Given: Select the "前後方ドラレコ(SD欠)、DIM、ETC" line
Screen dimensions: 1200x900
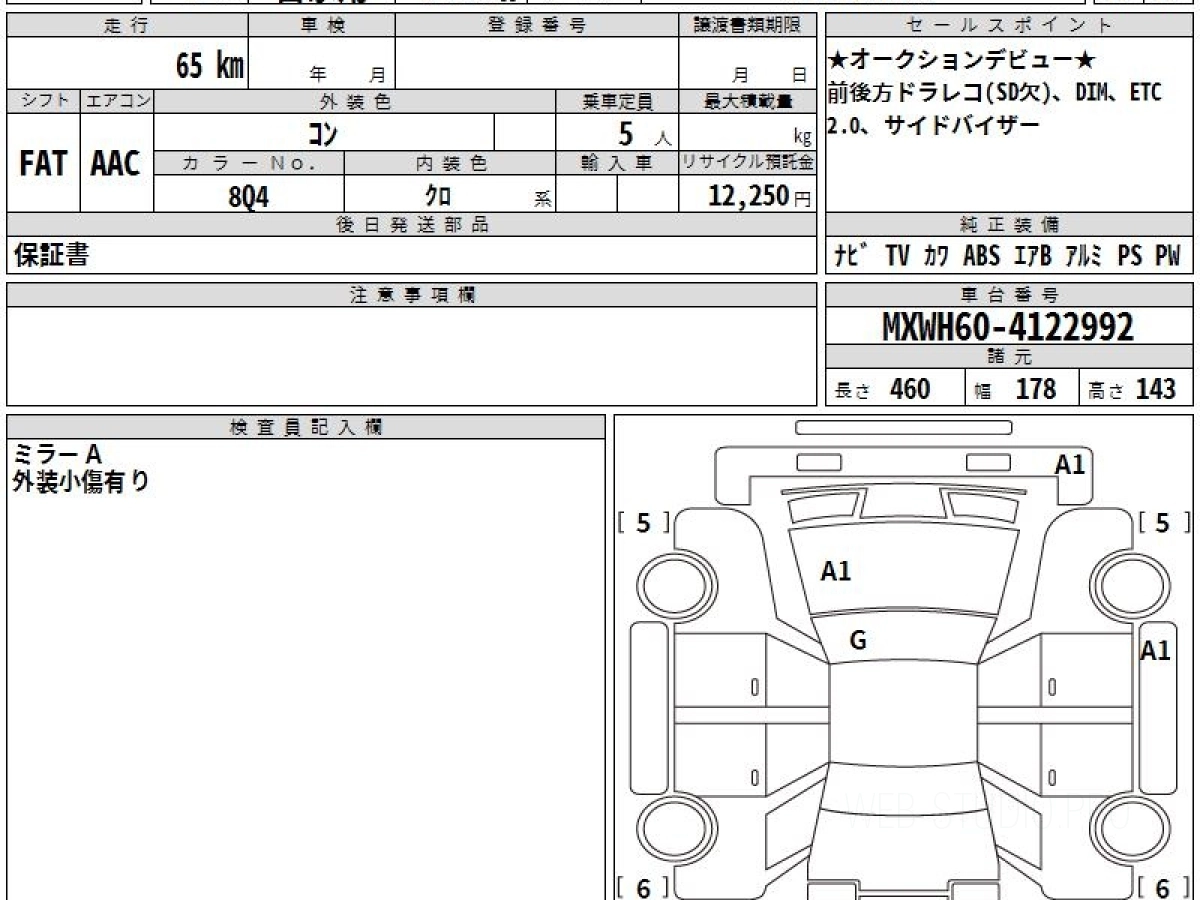Looking at the screenshot, I should coord(996,93).
